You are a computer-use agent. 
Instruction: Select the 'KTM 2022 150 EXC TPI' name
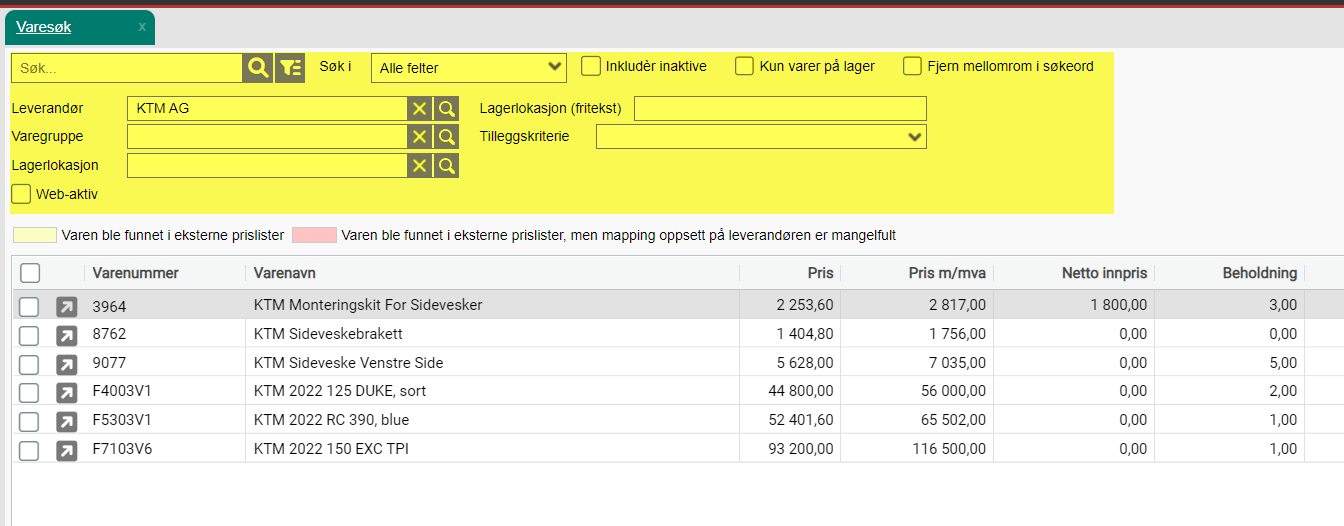pos(331,449)
